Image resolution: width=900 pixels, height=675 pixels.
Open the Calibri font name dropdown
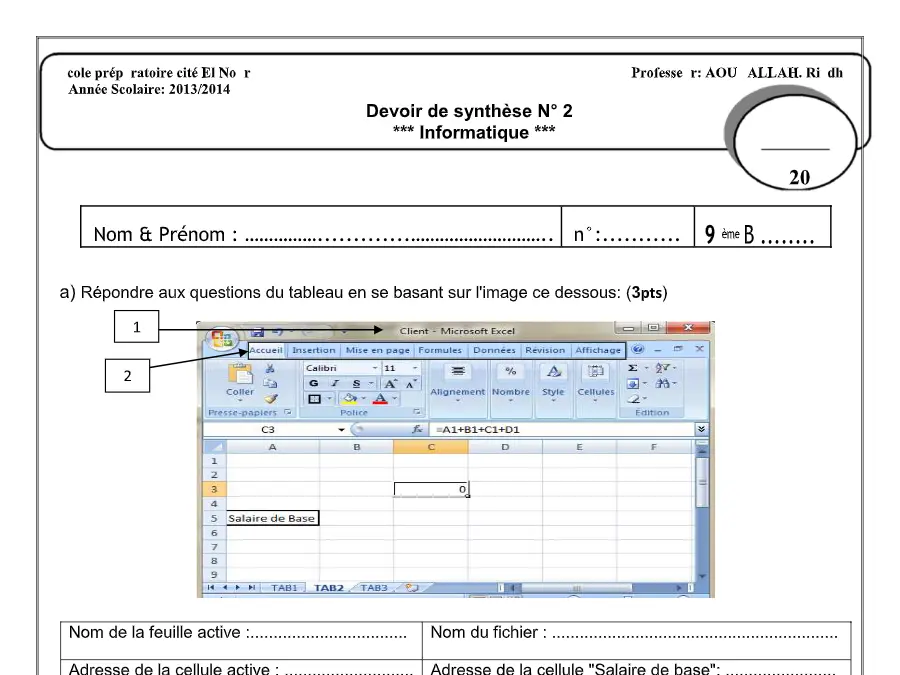coord(375,368)
